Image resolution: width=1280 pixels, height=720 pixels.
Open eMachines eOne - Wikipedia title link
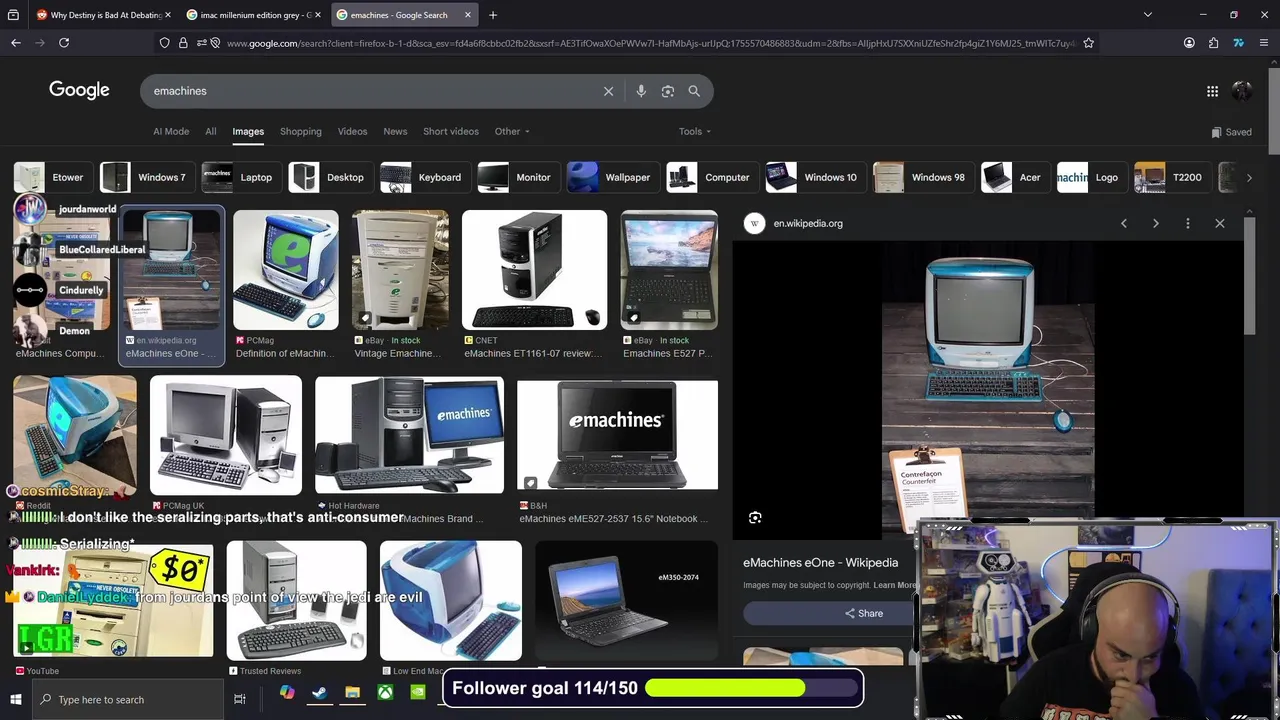coord(821,563)
